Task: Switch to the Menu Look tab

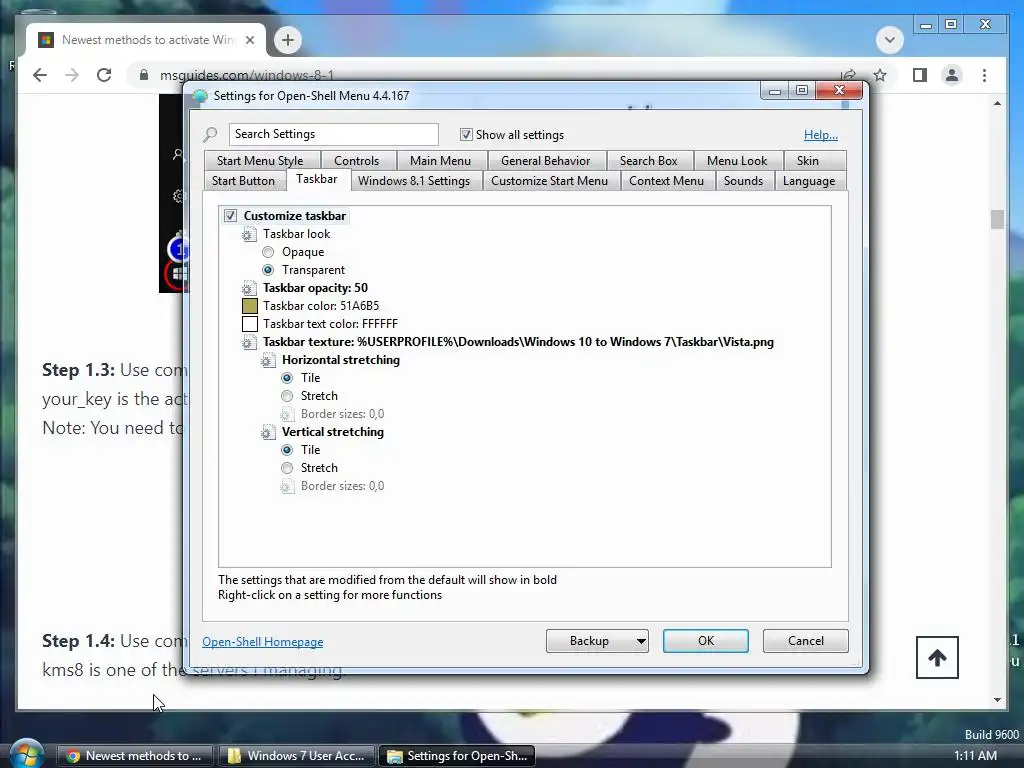Action: click(737, 161)
